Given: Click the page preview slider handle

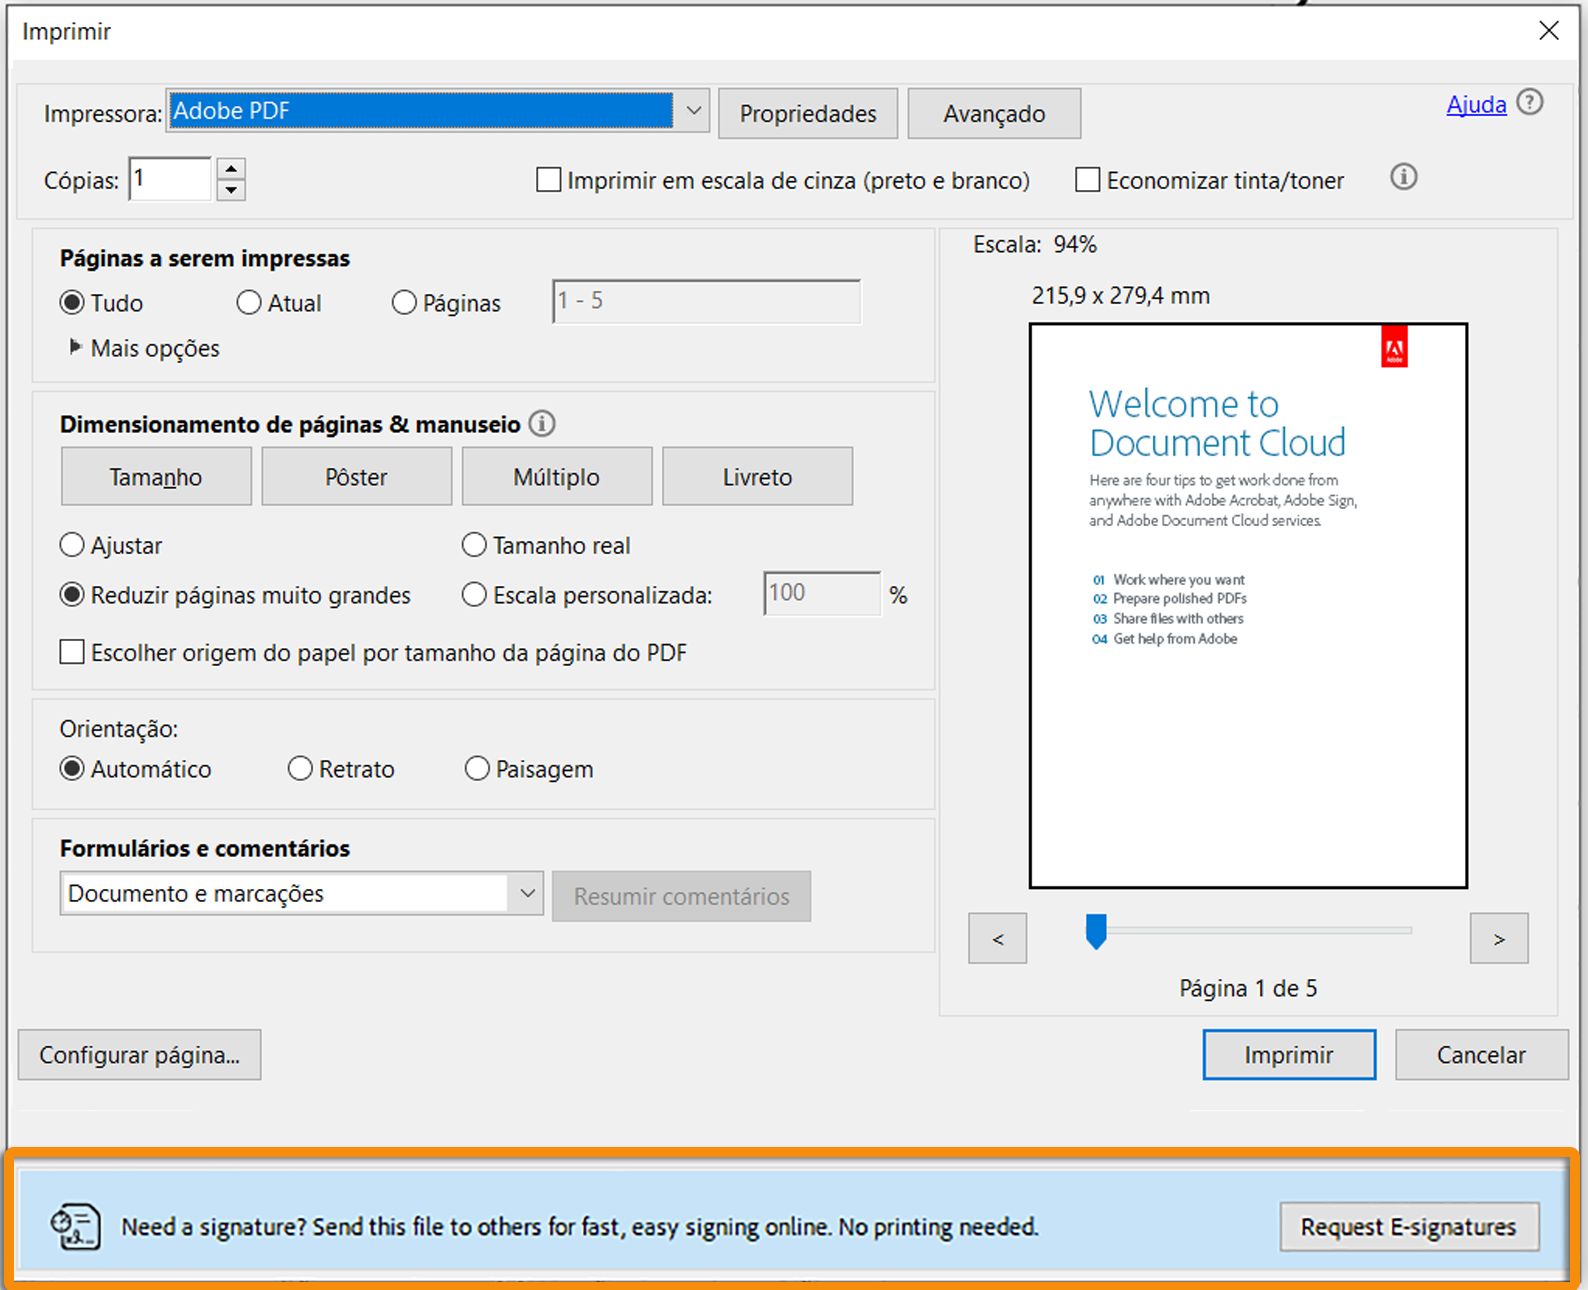Looking at the screenshot, I should click(1096, 931).
